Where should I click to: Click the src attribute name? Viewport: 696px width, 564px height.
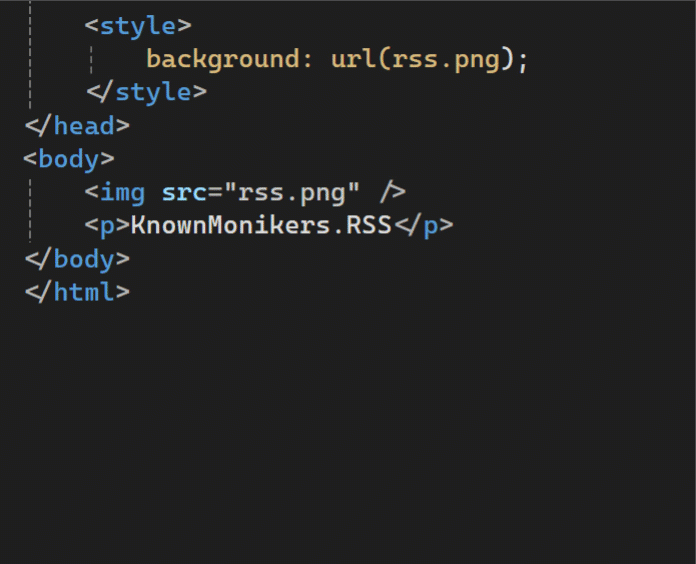pos(184,192)
